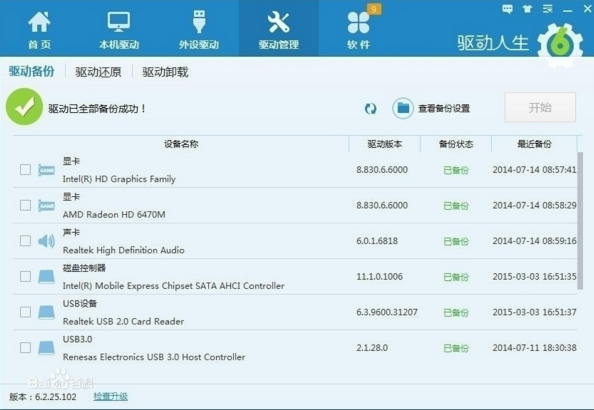Image resolution: width=594 pixels, height=410 pixels.
Task: Check the Intel(R) HD Graphics Family checkbox
Action: coord(25,169)
